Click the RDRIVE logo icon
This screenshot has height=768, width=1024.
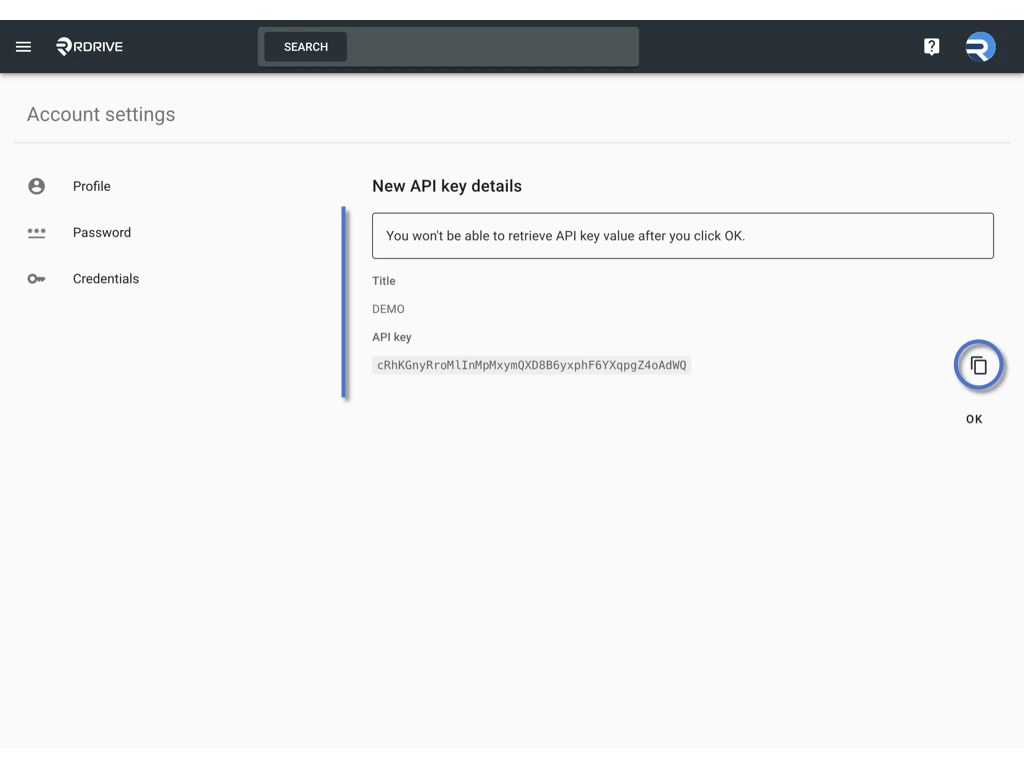coord(63,46)
